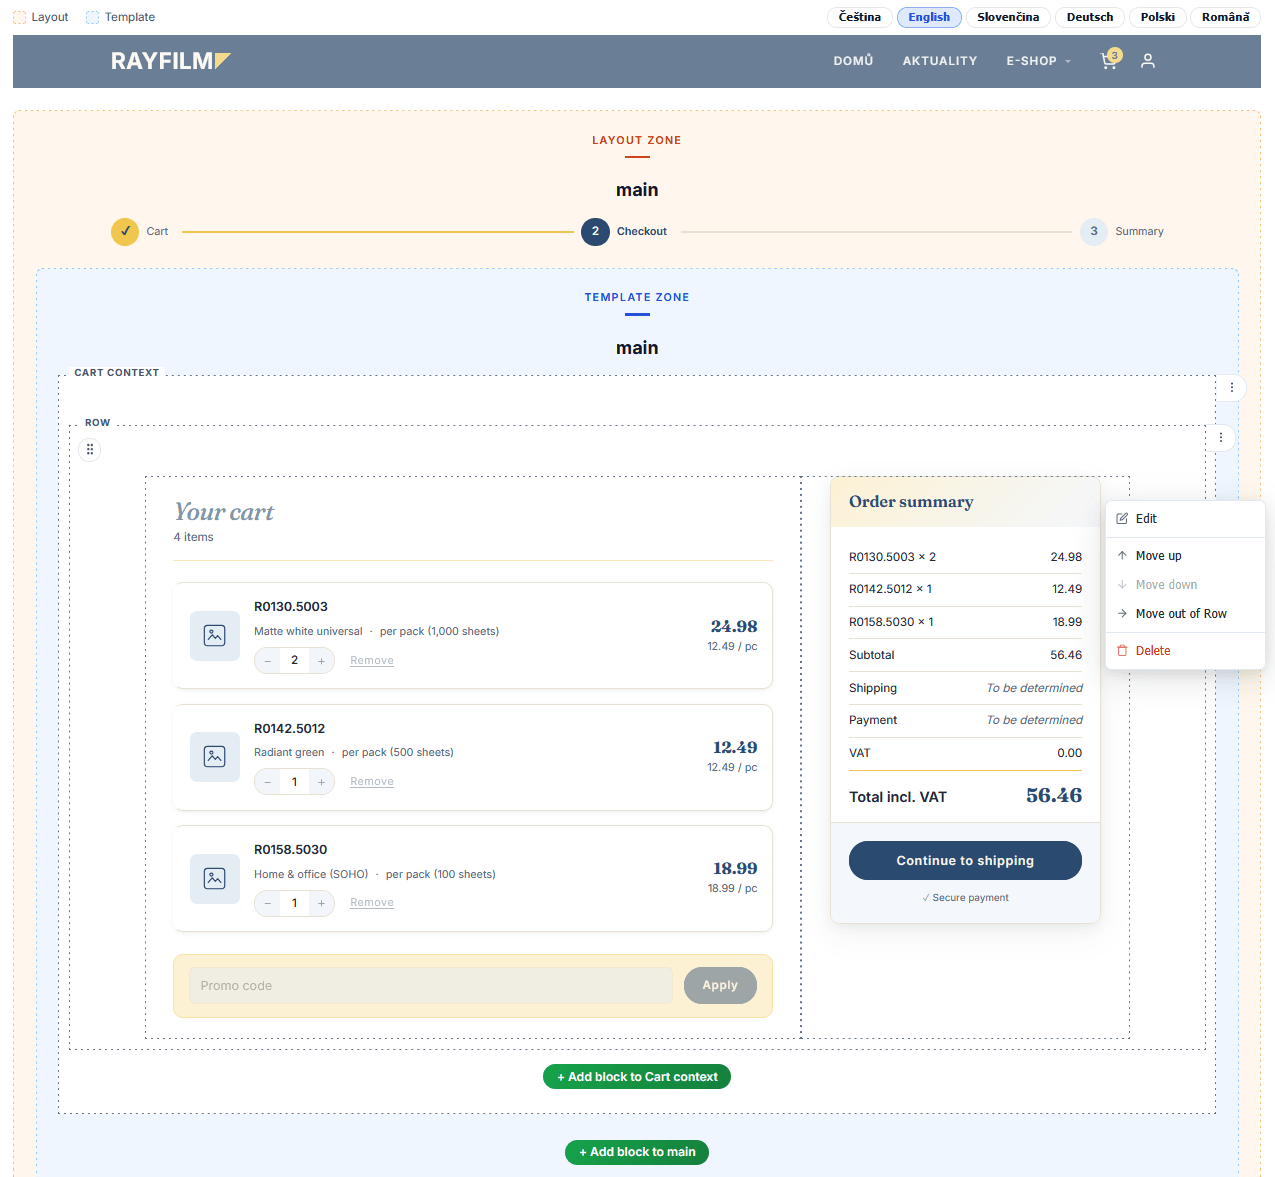Click the 4 items count text
Viewport: 1275px width, 1177px height.
pyautogui.click(x=194, y=538)
